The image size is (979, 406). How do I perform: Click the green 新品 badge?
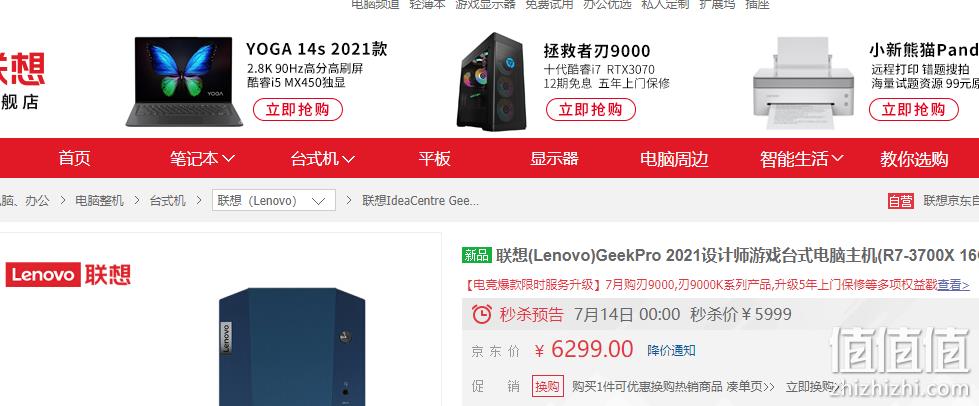coord(477,255)
